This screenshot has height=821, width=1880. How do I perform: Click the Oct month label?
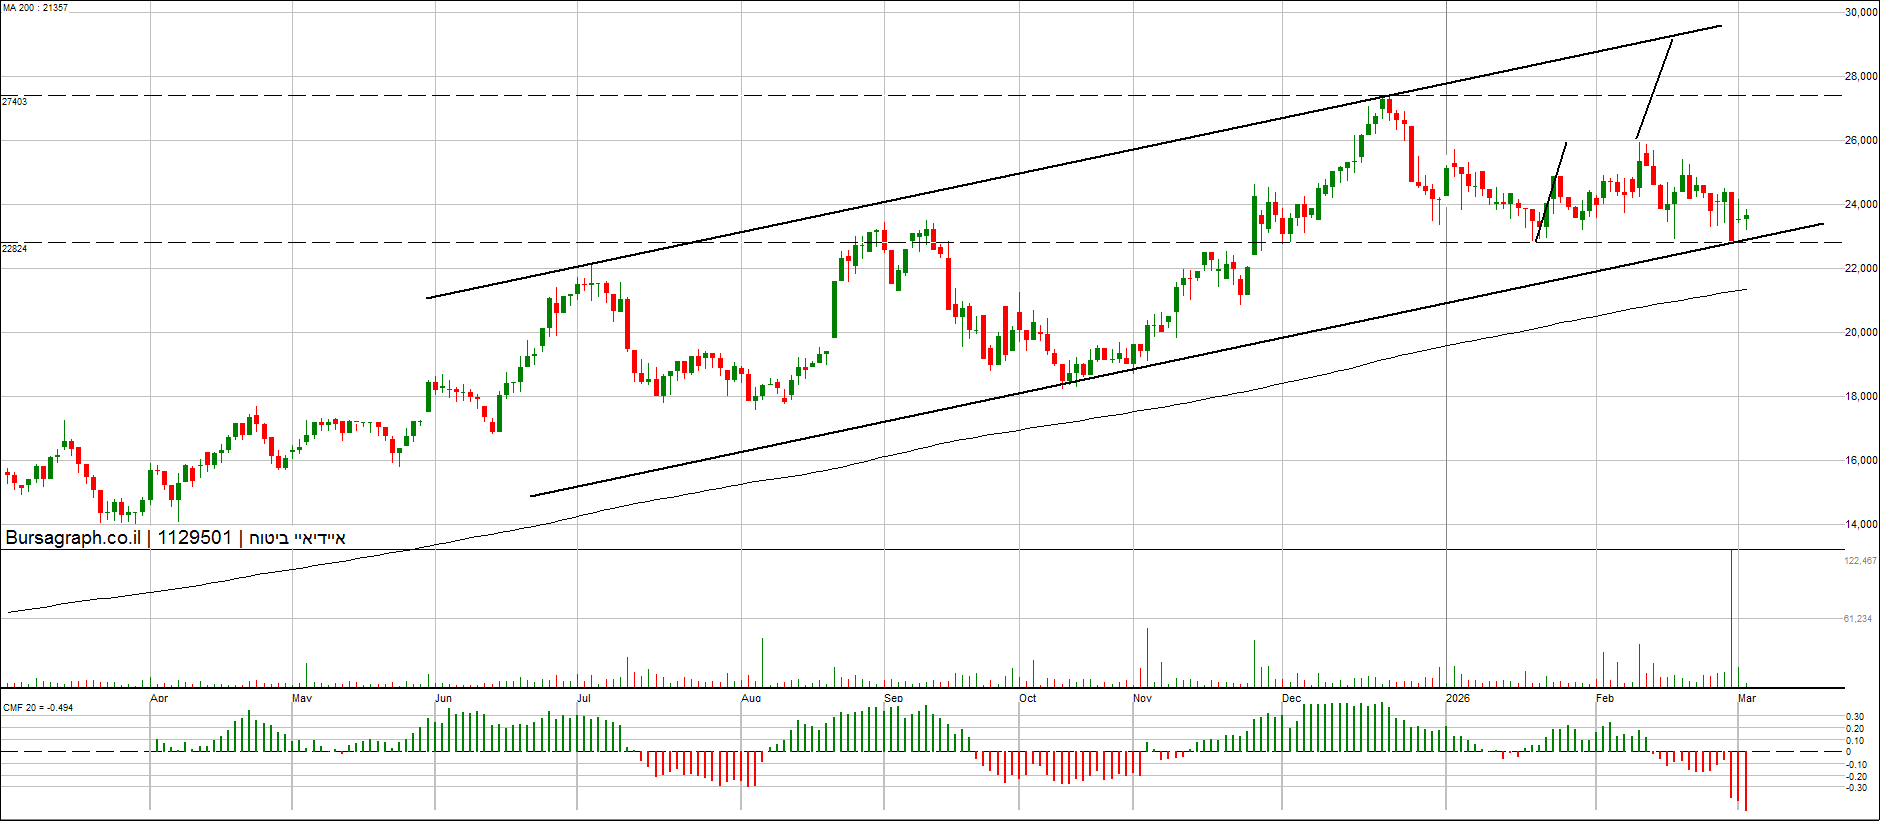pos(1028,698)
